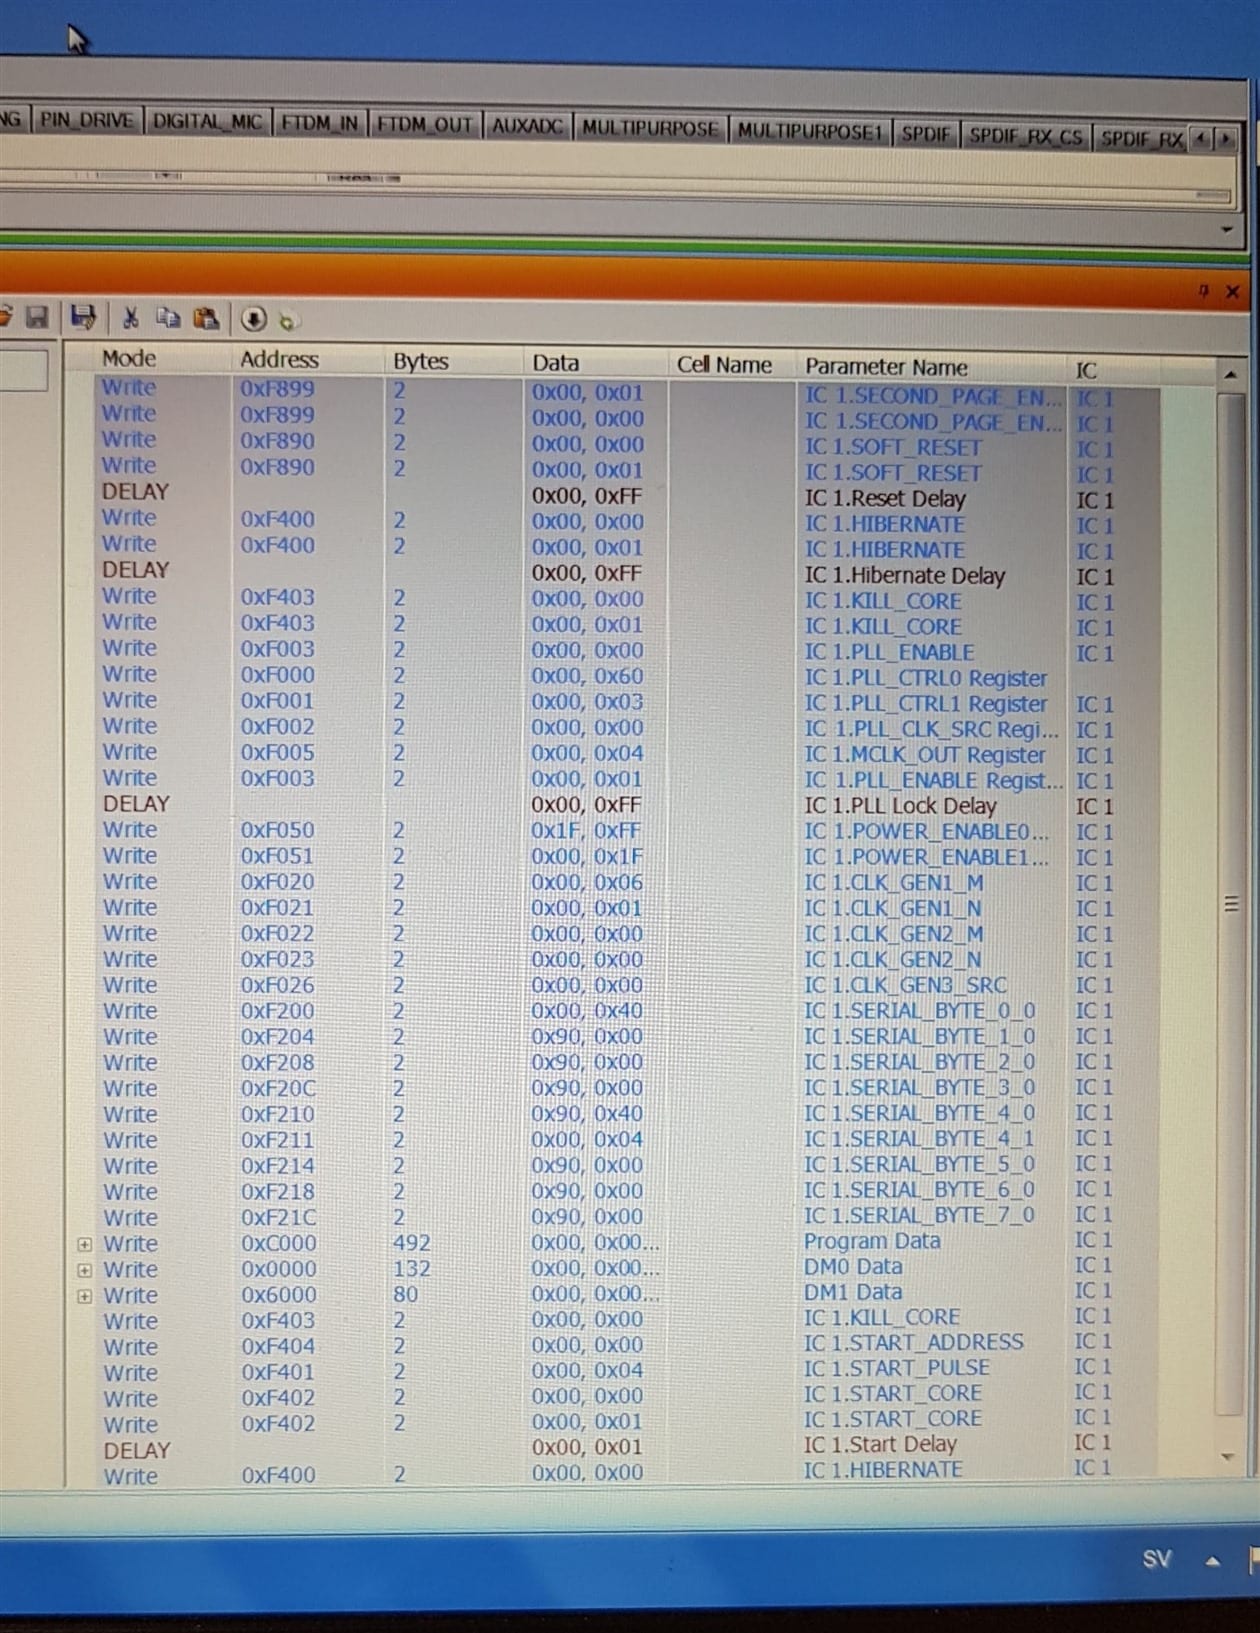
Task: Switch to the SPDIF tab
Action: [x=925, y=134]
